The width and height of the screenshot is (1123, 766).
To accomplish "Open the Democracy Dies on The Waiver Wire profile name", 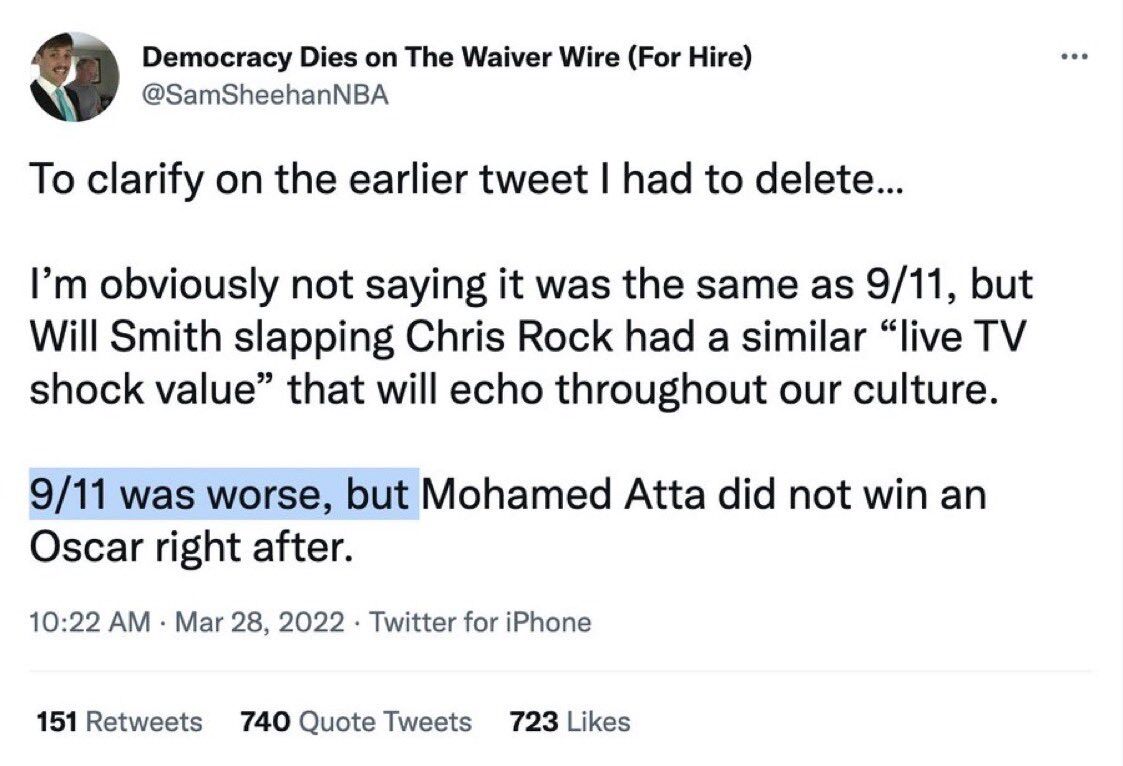I will click(447, 57).
